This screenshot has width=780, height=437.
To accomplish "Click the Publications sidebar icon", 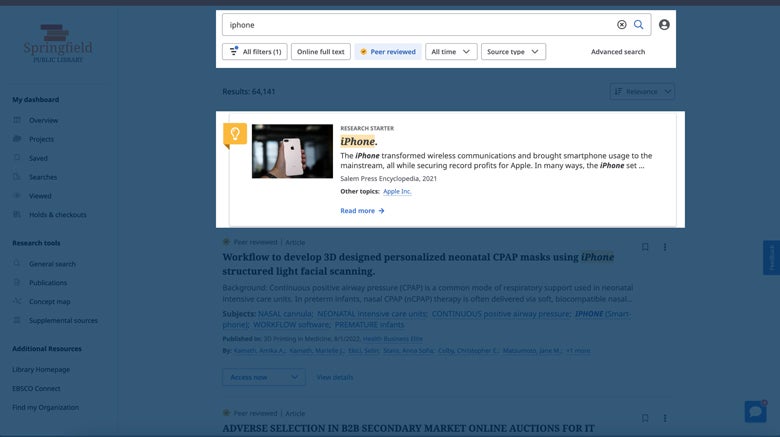I will 17,282.
